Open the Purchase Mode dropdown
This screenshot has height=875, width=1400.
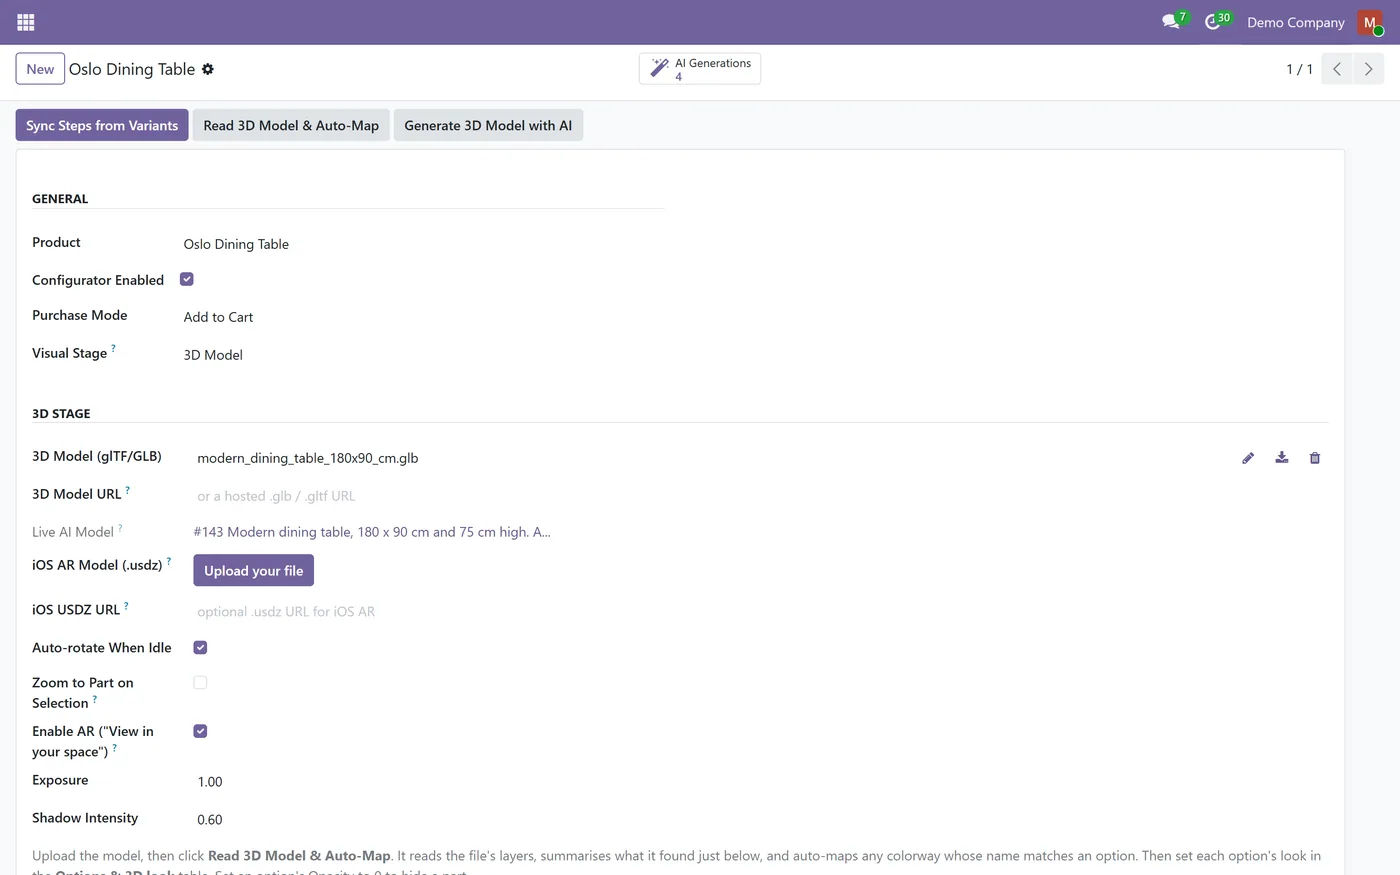point(420,317)
